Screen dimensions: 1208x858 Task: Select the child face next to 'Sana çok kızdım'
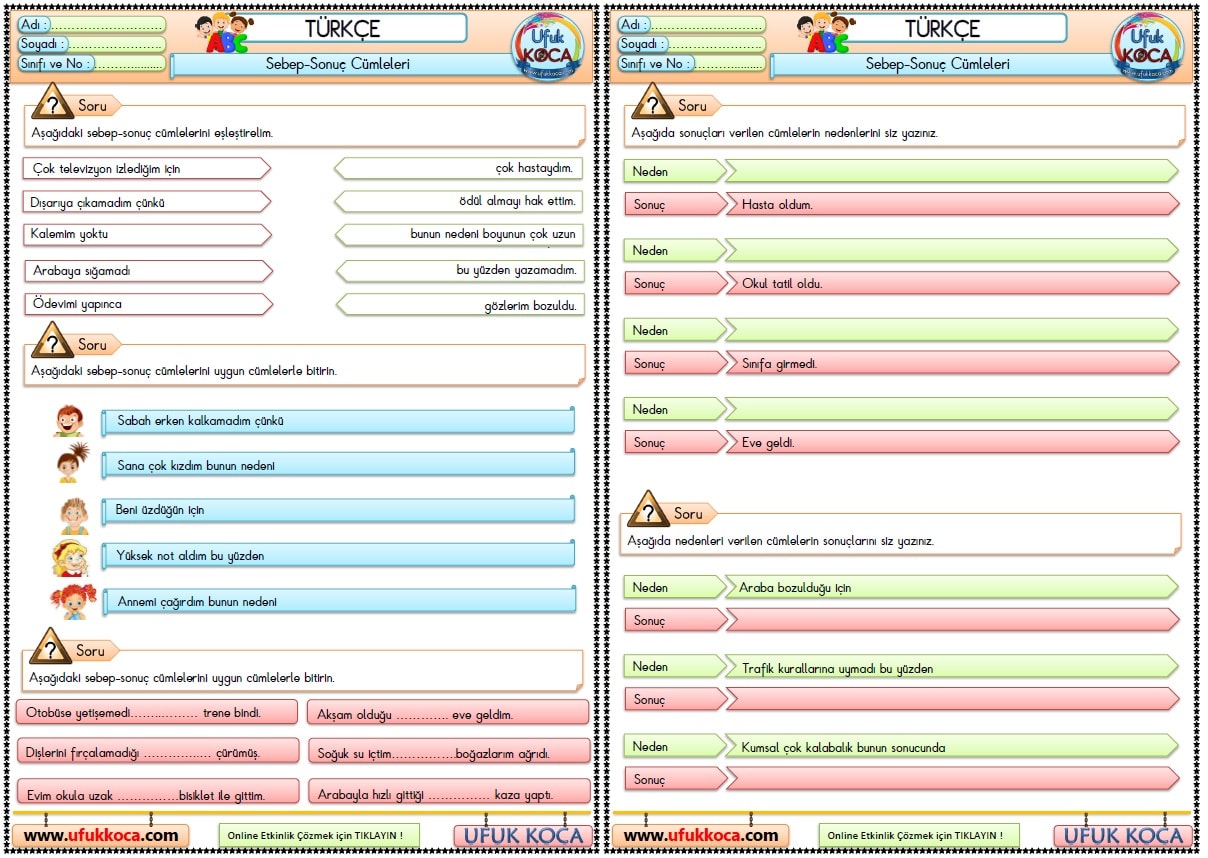point(72,464)
